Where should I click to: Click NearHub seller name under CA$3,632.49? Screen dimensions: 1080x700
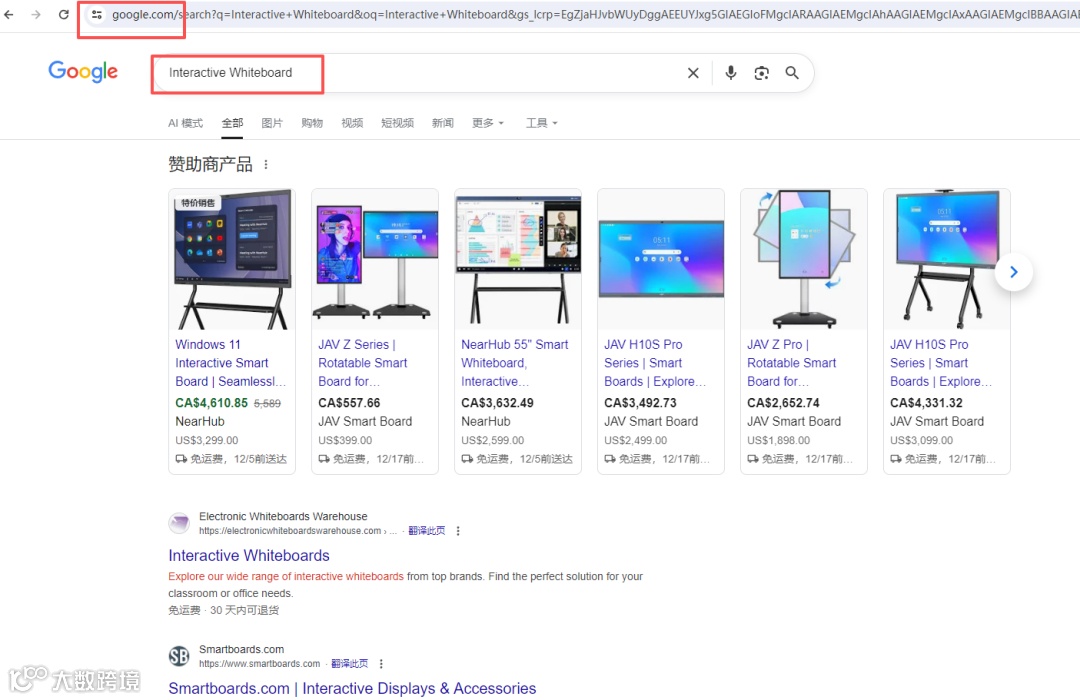tap(486, 421)
